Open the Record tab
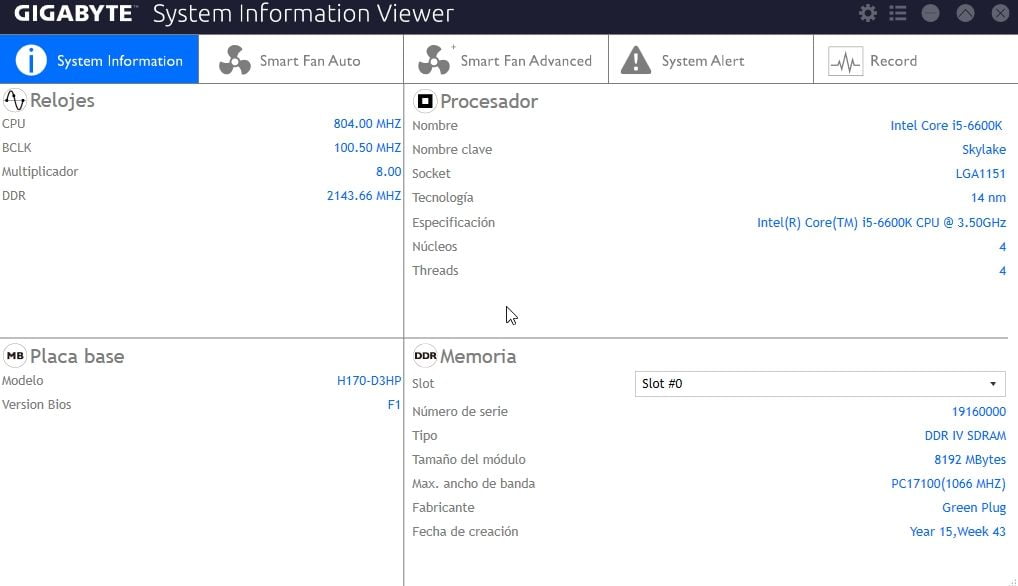1018x586 pixels. pos(915,59)
